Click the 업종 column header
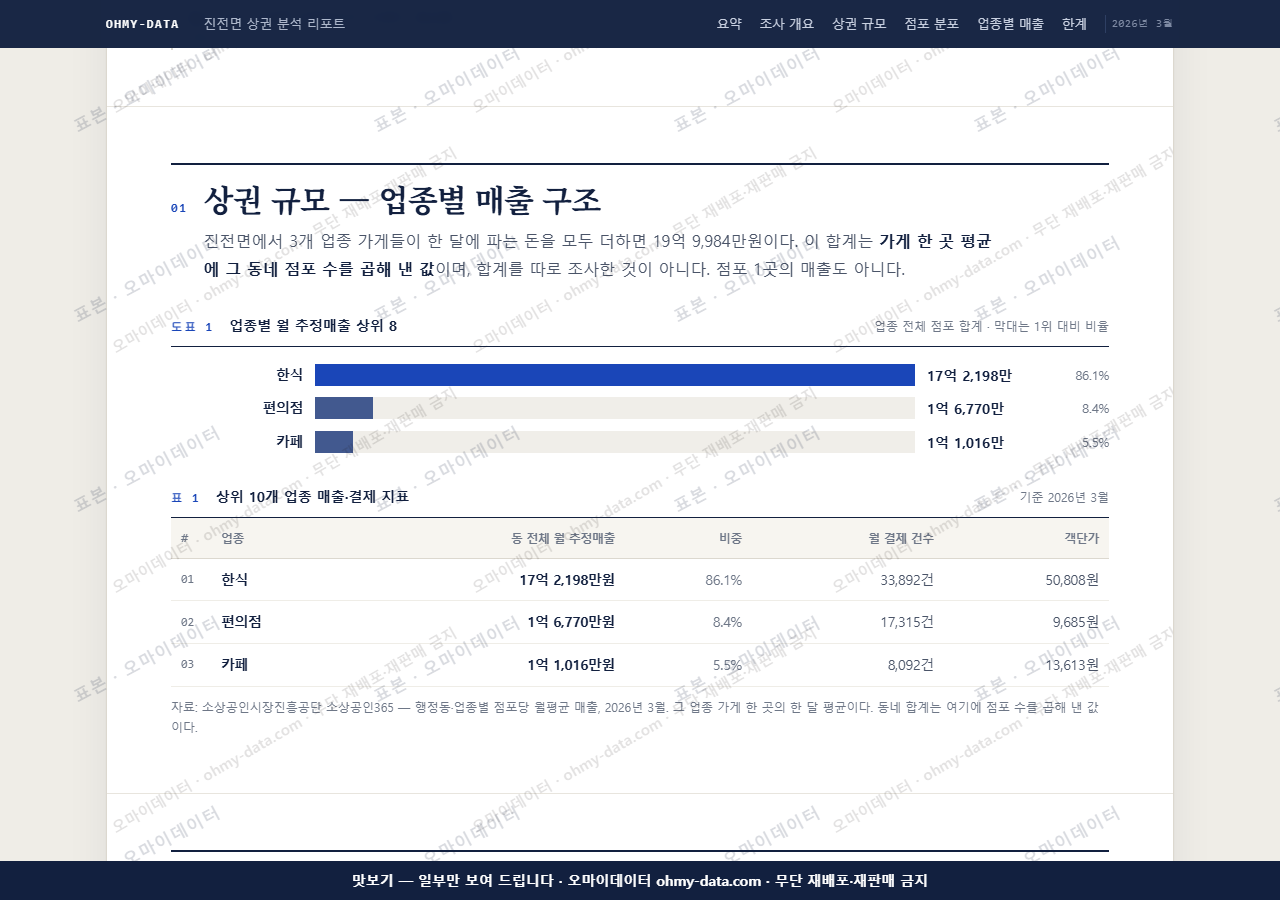This screenshot has width=1280, height=900. pos(233,538)
